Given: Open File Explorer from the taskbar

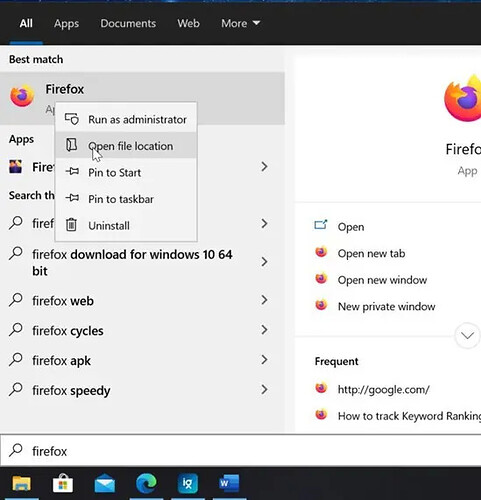Looking at the screenshot, I should [22, 483].
